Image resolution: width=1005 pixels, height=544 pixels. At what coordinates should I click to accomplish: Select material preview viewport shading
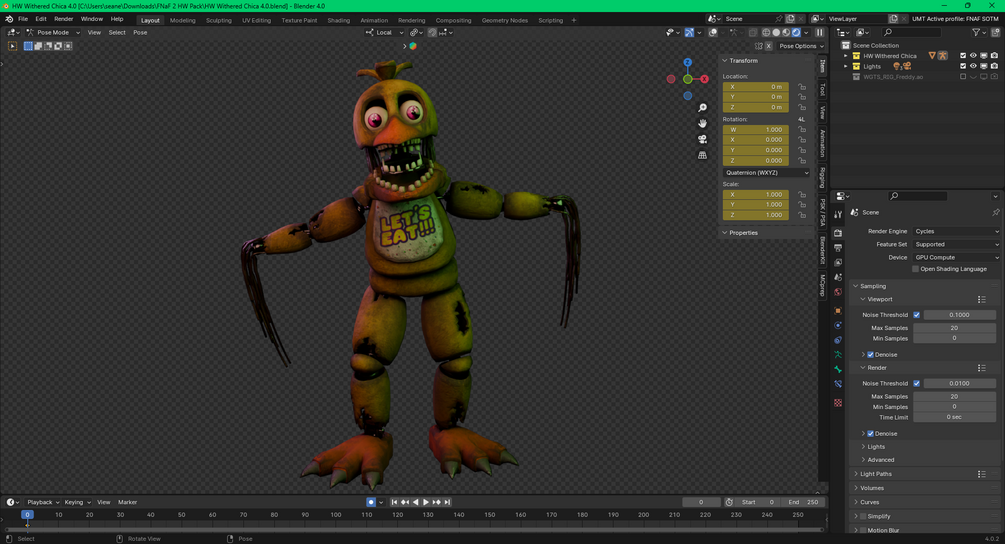[x=786, y=32]
